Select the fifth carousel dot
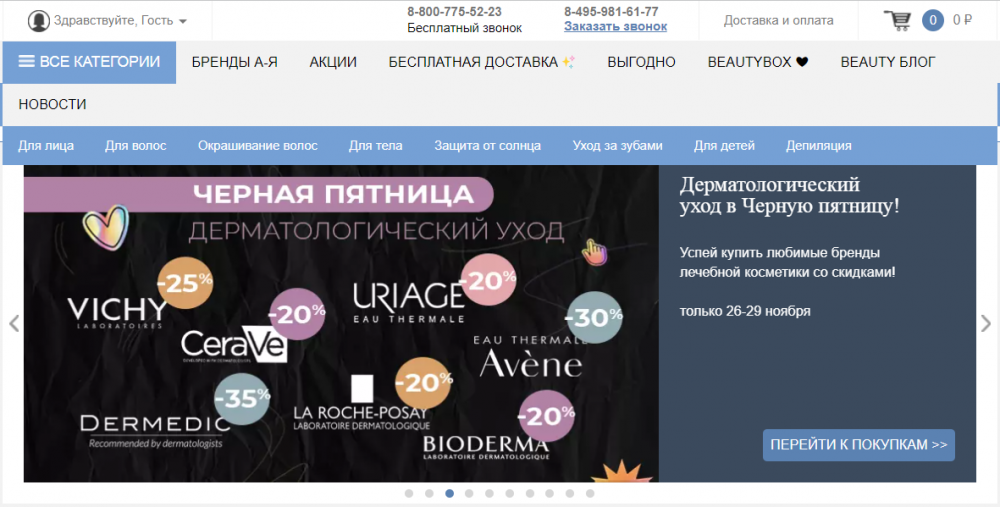This screenshot has height=507, width=1000. point(489,493)
